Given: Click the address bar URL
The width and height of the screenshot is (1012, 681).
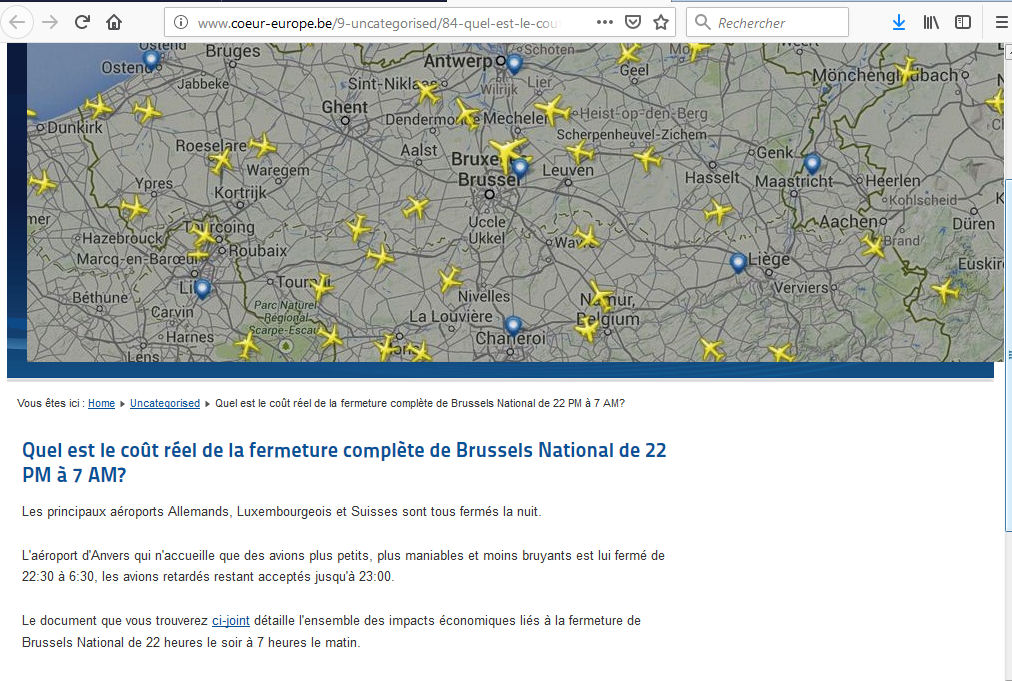Looking at the screenshot, I should 378,23.
